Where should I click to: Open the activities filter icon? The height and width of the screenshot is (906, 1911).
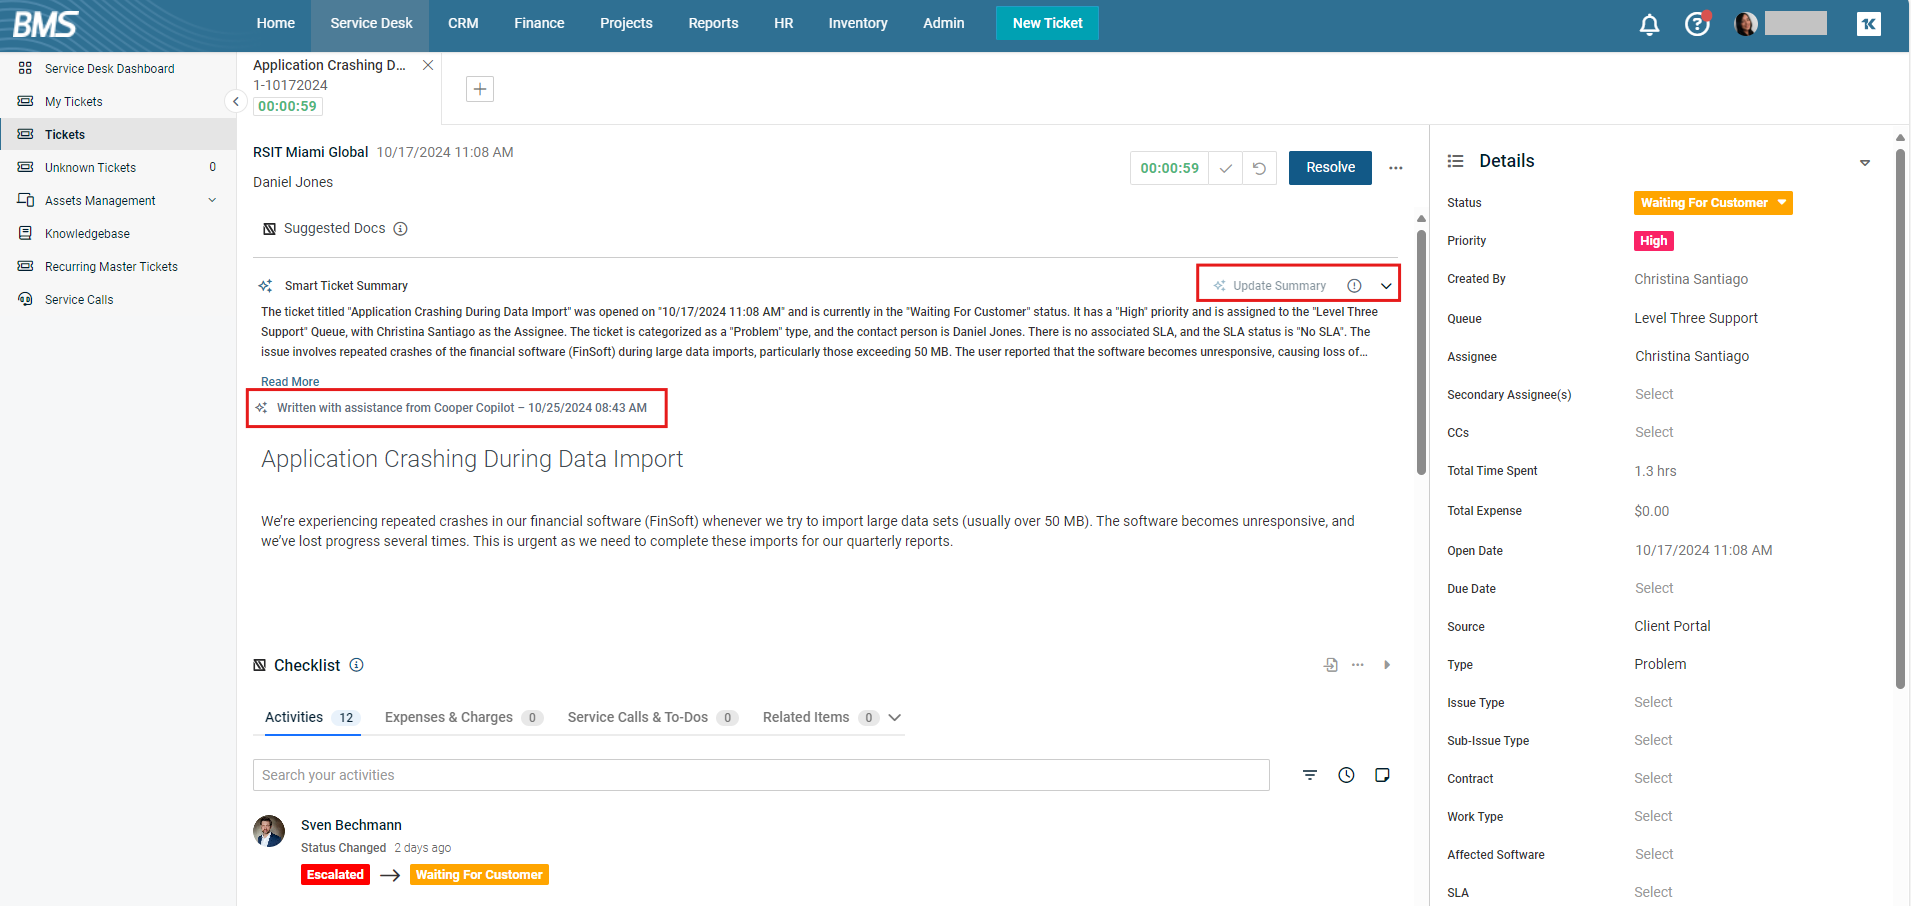pos(1310,775)
